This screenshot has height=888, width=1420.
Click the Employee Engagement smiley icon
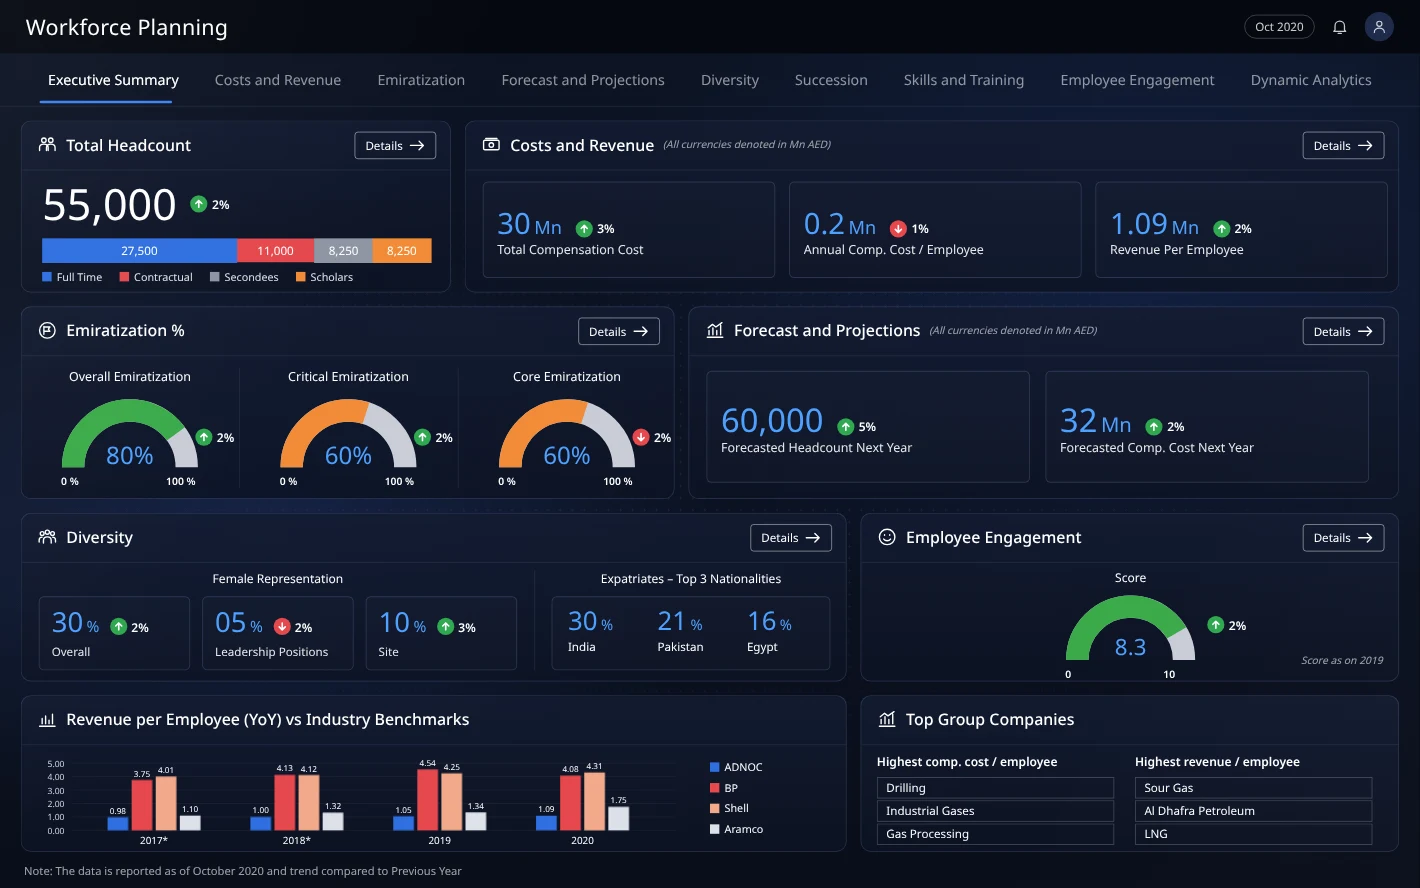point(887,537)
